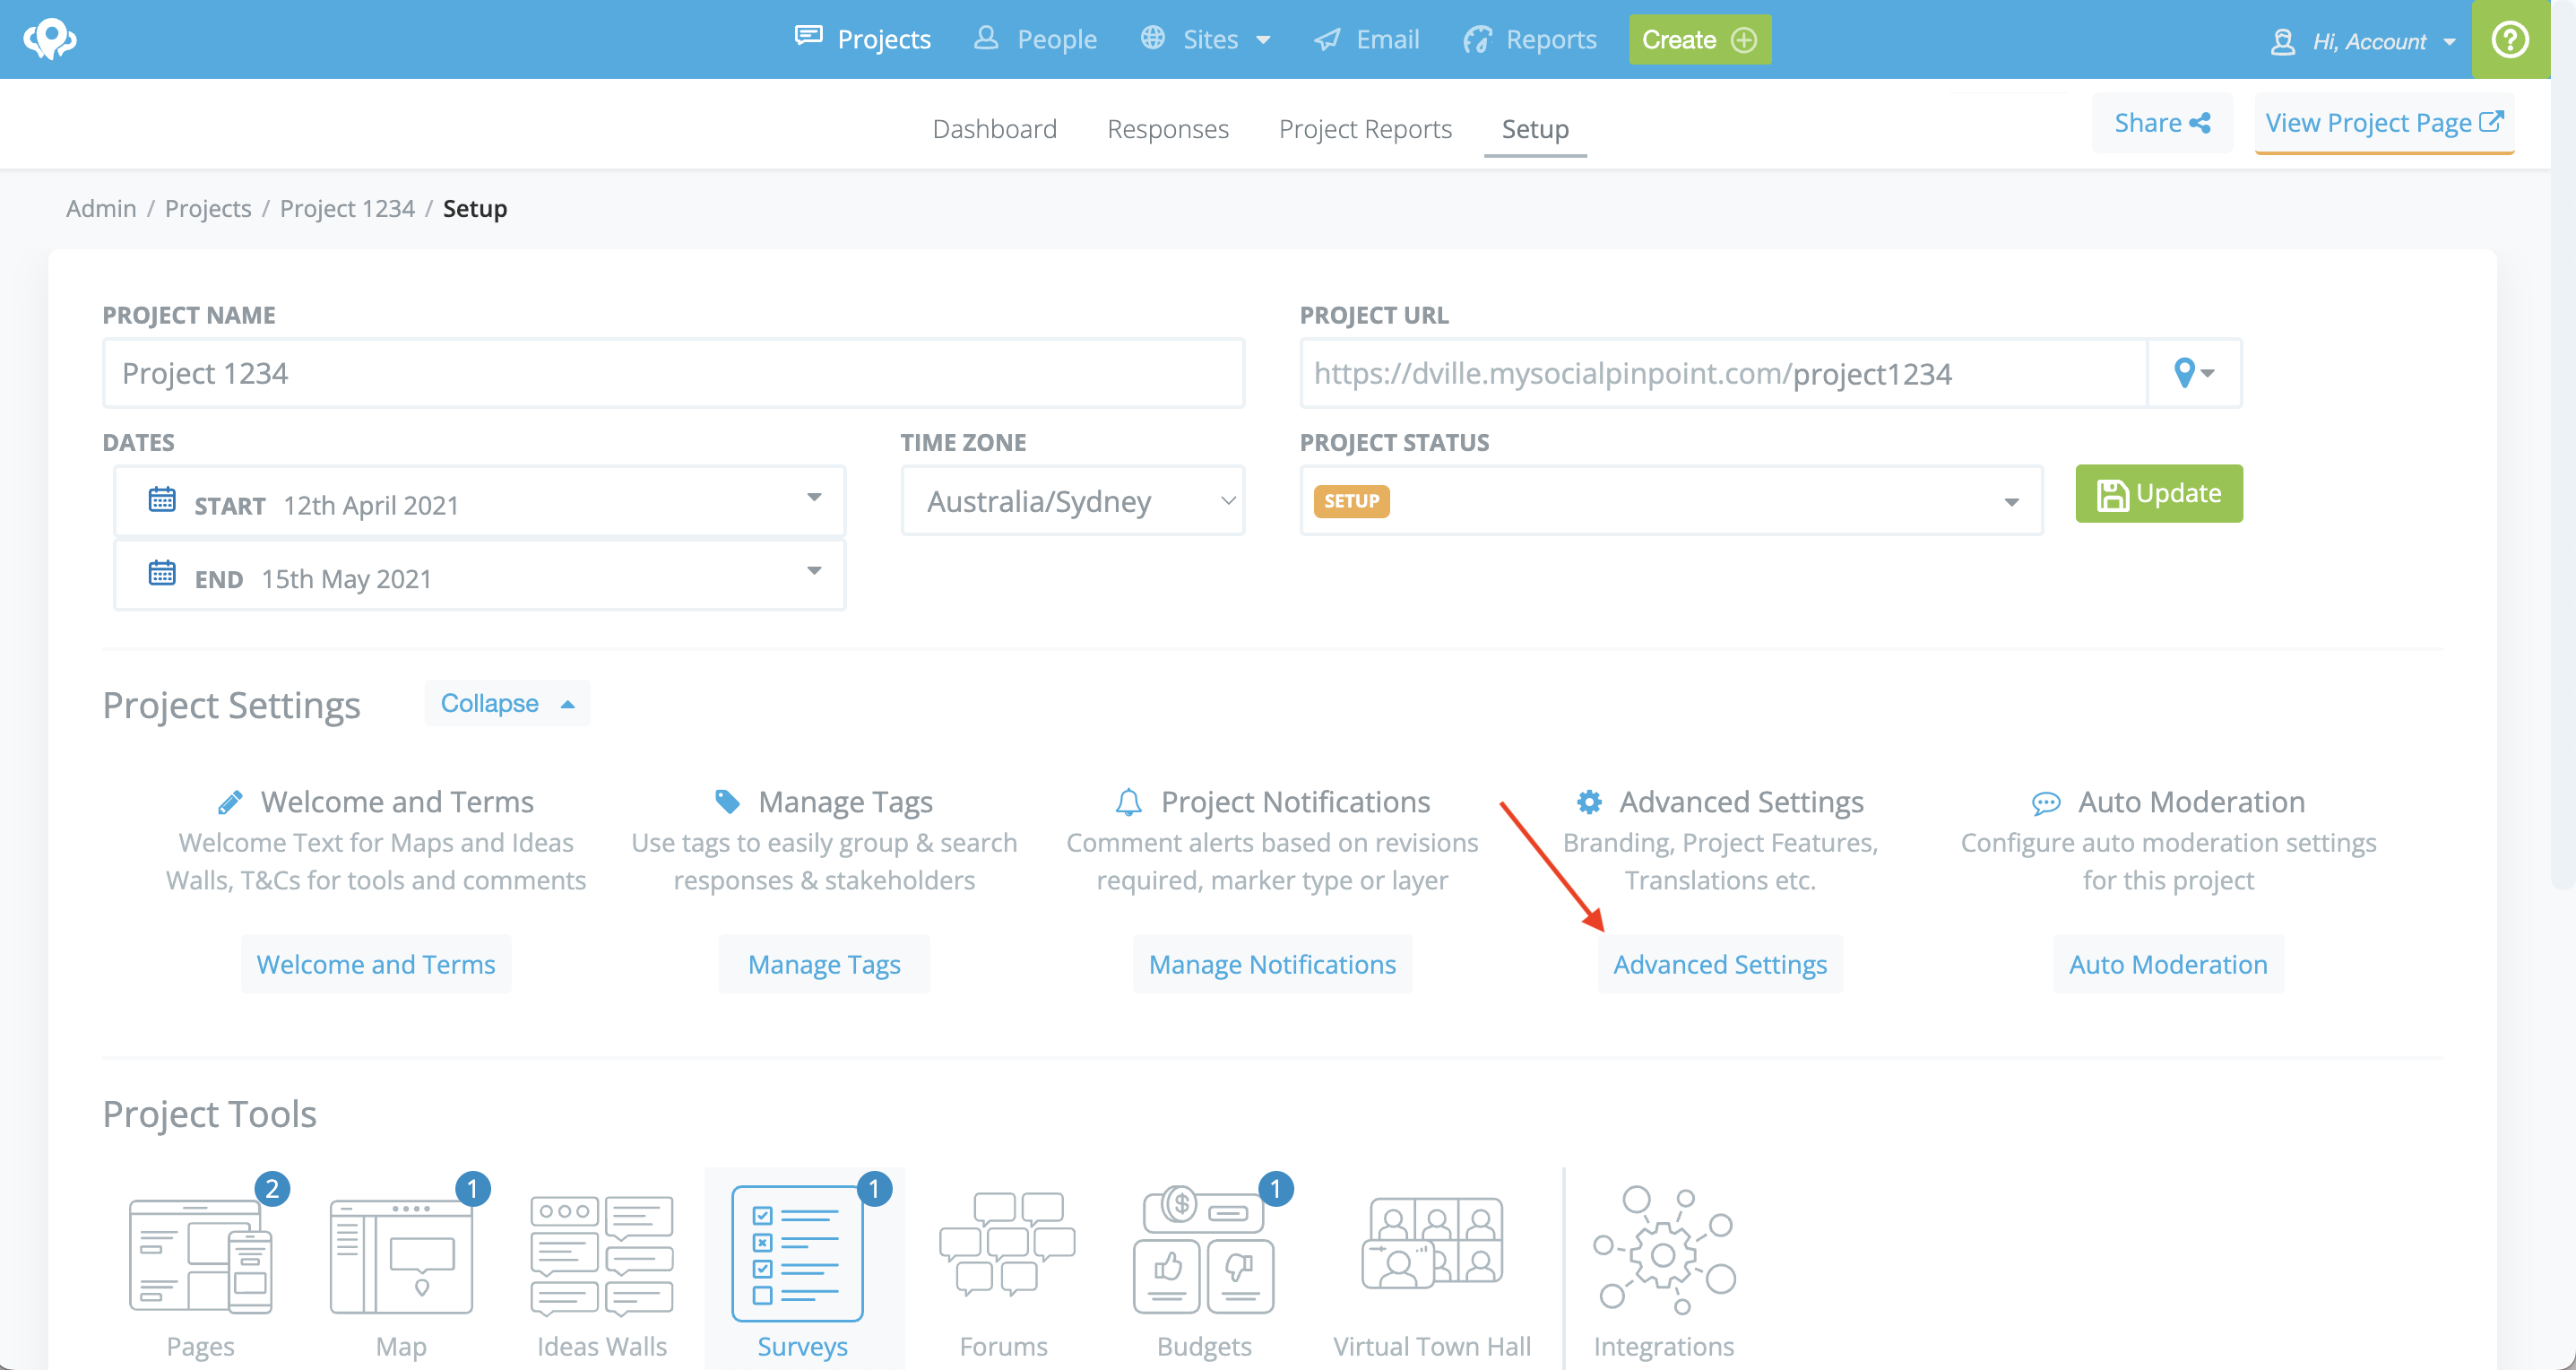Go to Project 1234 breadcrumb link

click(347, 208)
